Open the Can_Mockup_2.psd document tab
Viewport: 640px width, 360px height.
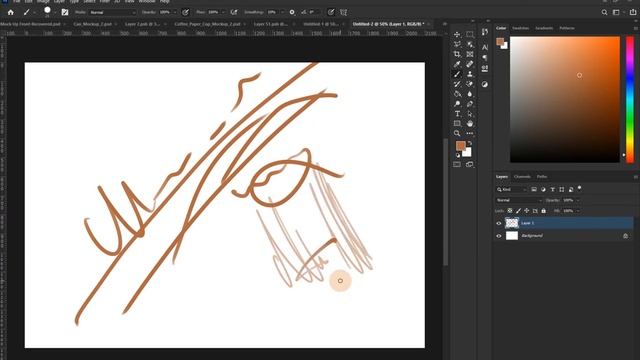93,24
